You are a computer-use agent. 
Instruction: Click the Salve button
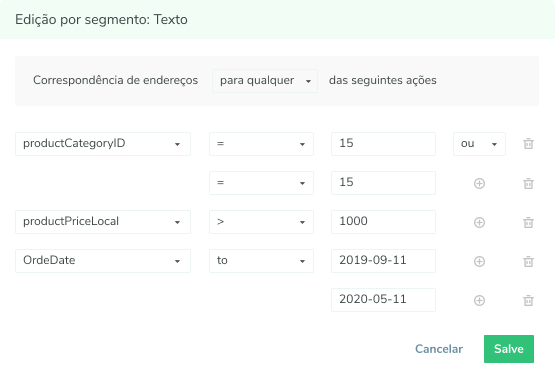pyautogui.click(x=509, y=349)
